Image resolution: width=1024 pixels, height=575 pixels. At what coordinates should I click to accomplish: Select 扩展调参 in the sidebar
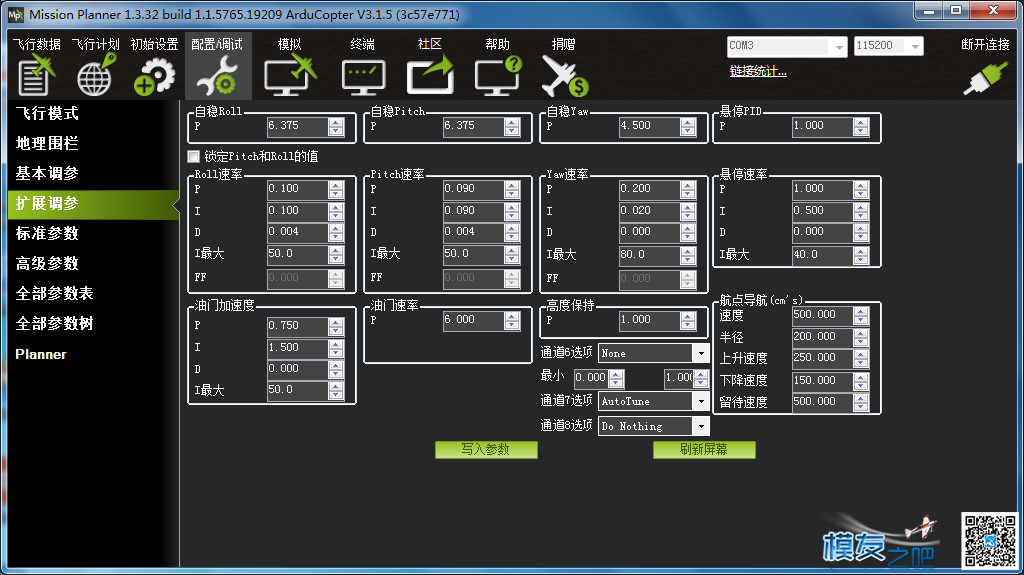click(93, 204)
